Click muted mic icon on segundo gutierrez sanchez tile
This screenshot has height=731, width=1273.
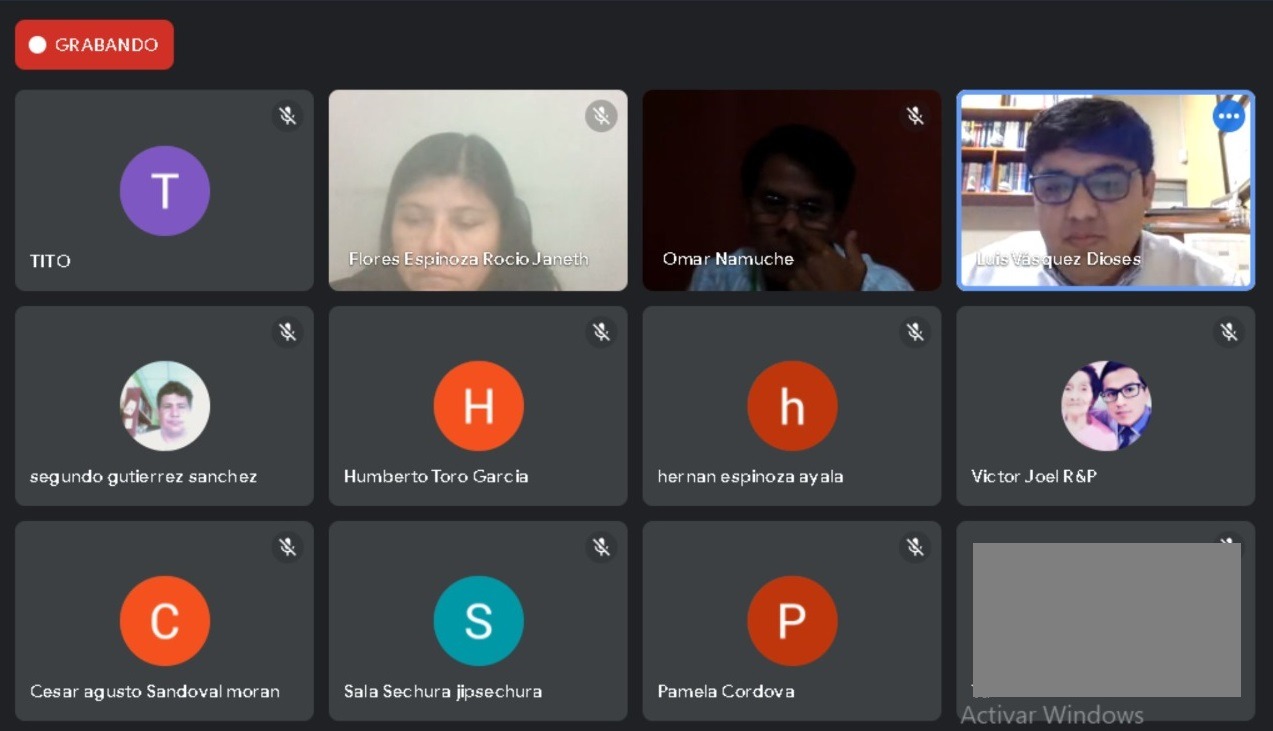pos(288,332)
